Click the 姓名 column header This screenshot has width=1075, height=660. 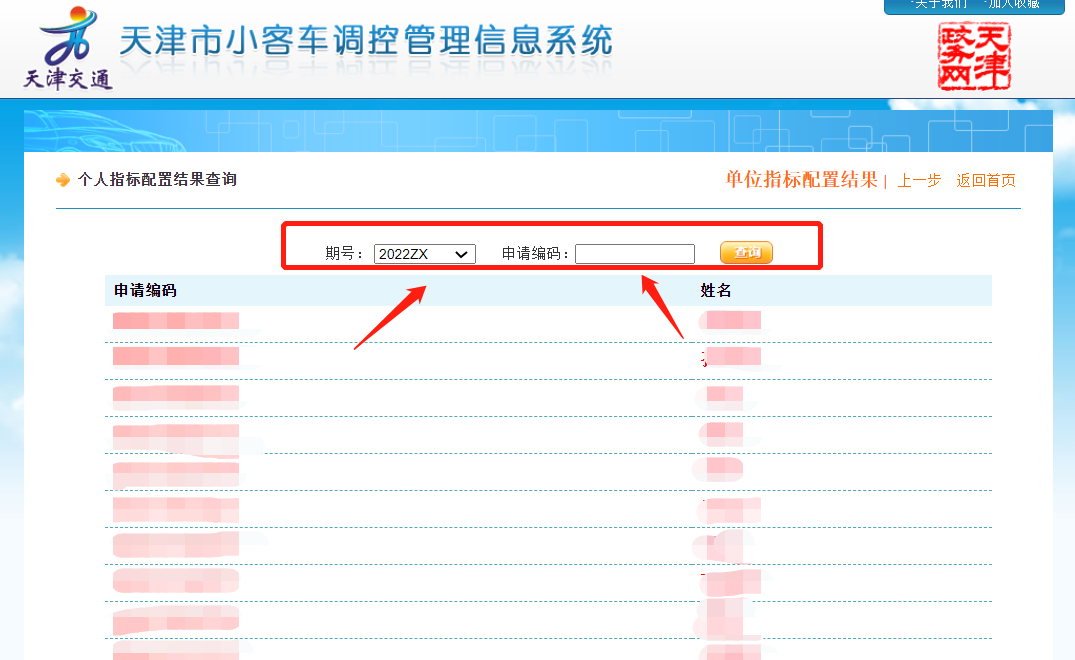click(x=716, y=291)
